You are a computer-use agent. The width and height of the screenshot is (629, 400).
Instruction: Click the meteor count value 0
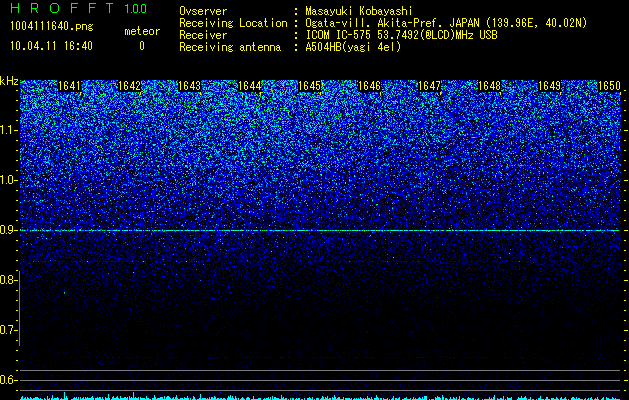[x=142, y=46]
